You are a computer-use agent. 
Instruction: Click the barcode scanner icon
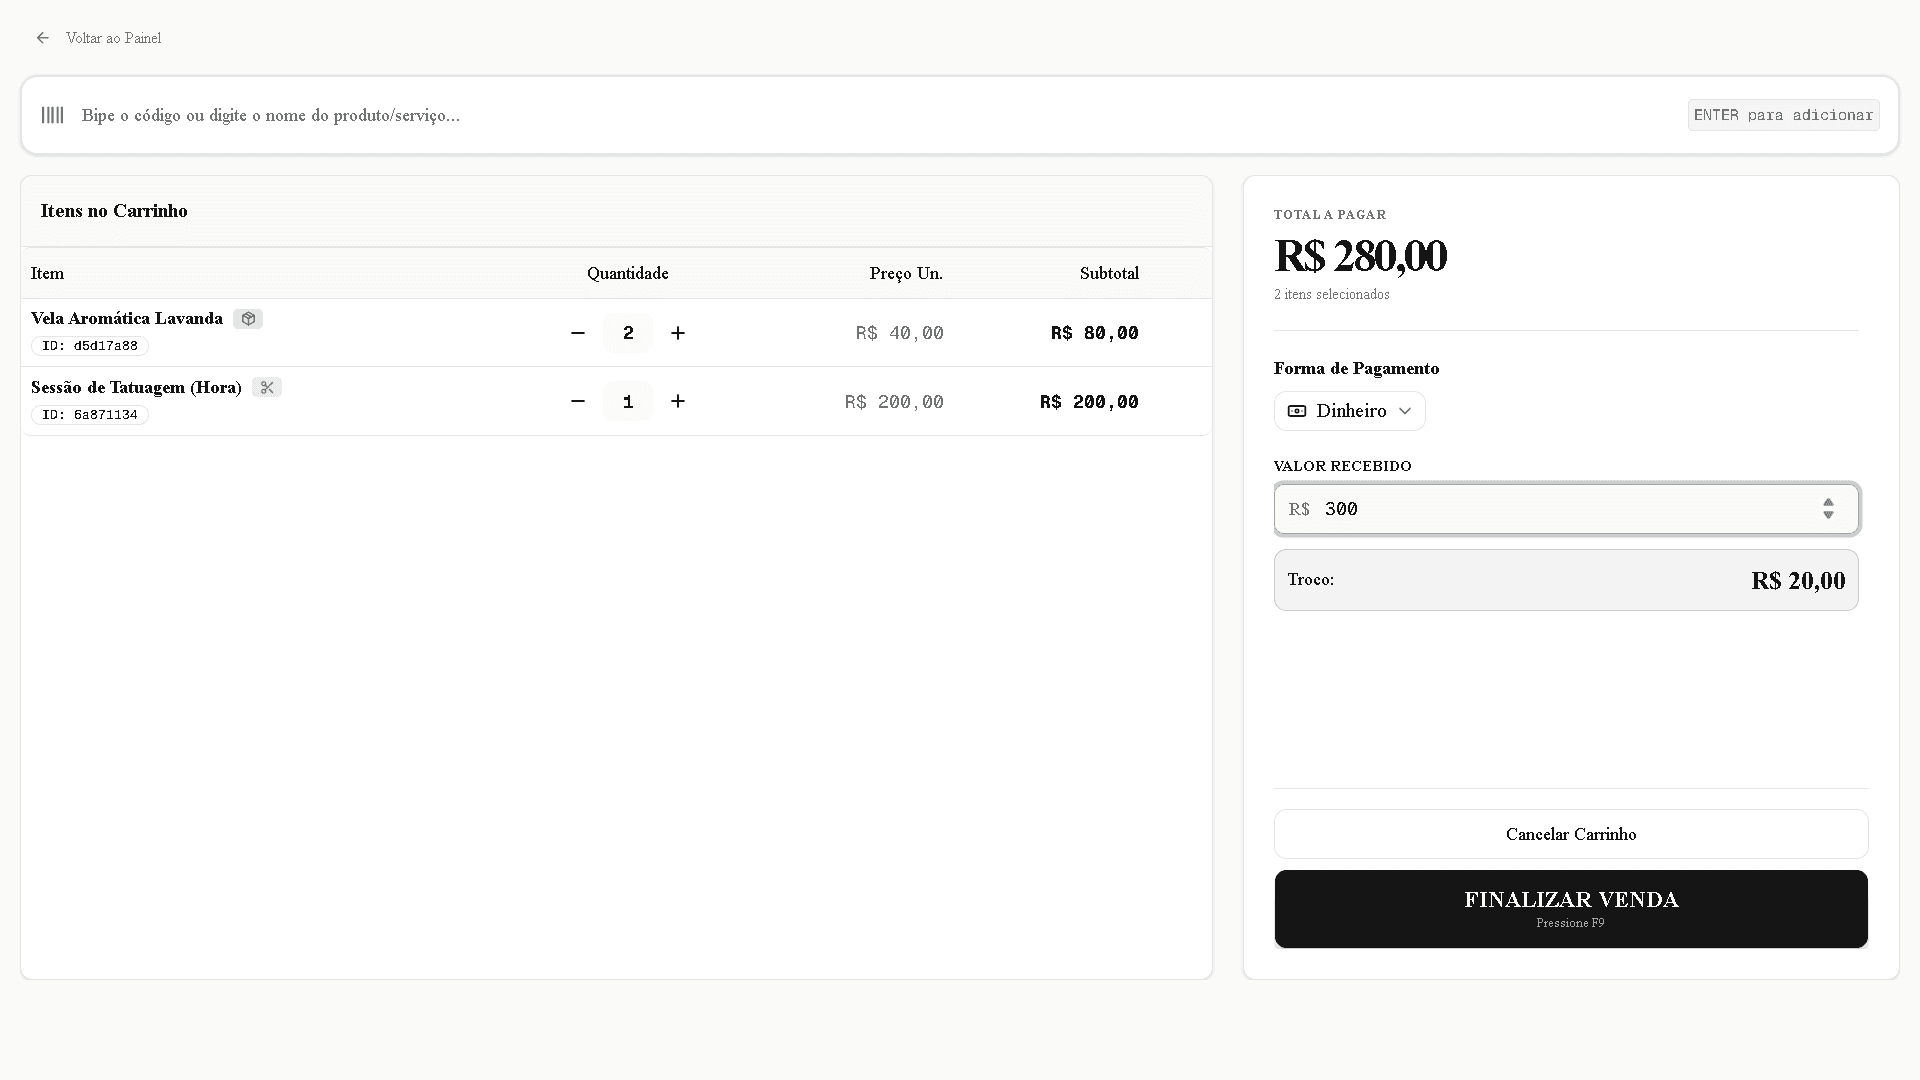(53, 115)
